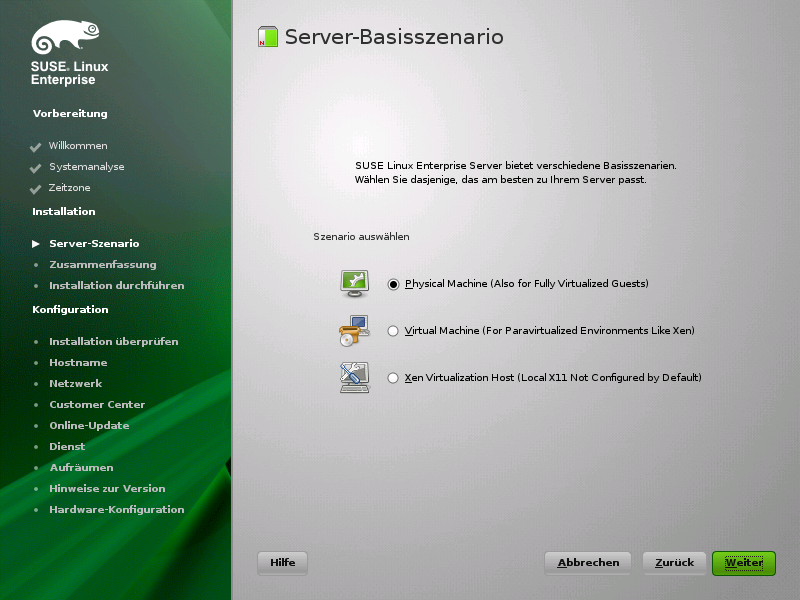The width and height of the screenshot is (800, 600).
Task: Click the Server-Basisszenario title text
Action: tap(394, 37)
